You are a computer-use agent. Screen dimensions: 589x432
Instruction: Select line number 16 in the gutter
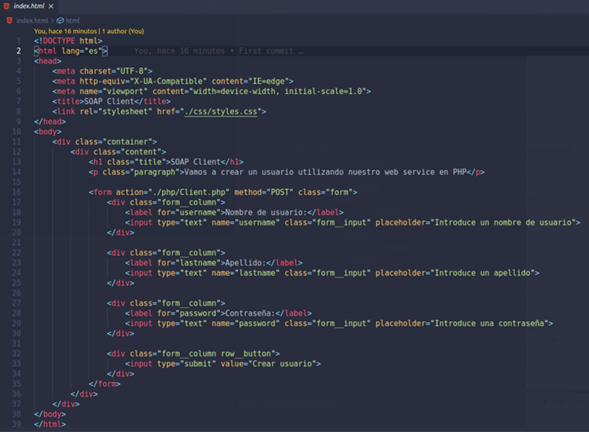click(17, 192)
